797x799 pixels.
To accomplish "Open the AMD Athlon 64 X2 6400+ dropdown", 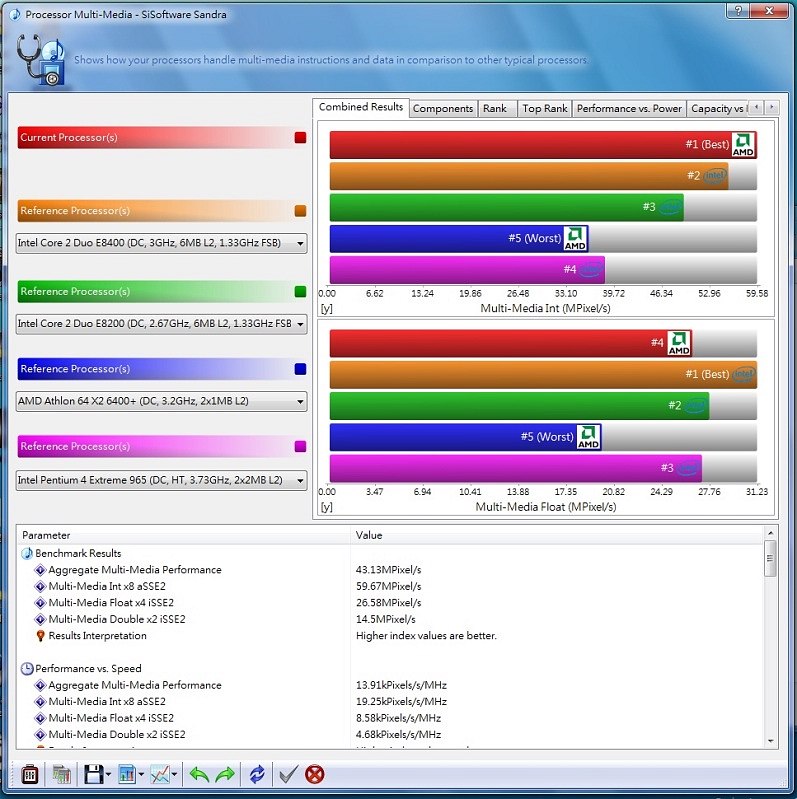I will coord(161,401).
